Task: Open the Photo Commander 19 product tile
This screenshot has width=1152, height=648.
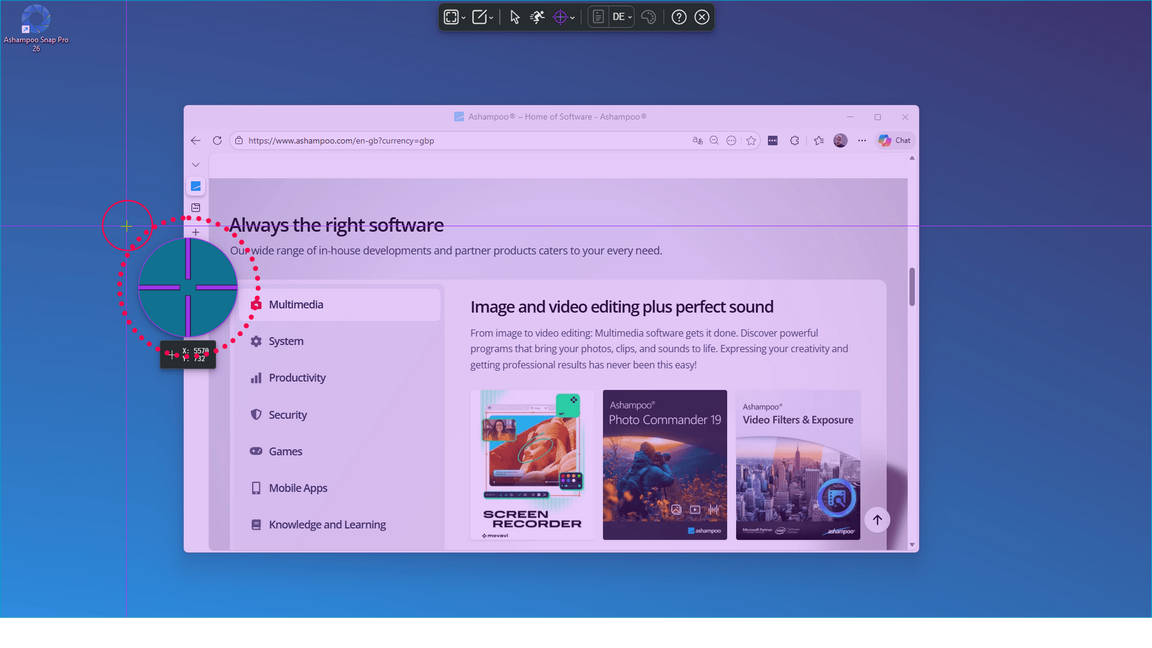Action: [x=665, y=465]
